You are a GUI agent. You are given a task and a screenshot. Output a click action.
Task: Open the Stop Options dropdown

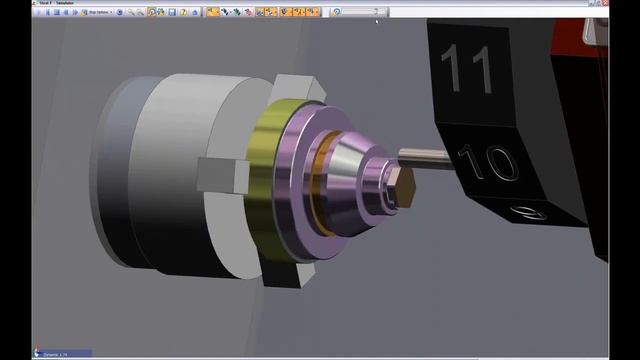(97, 12)
